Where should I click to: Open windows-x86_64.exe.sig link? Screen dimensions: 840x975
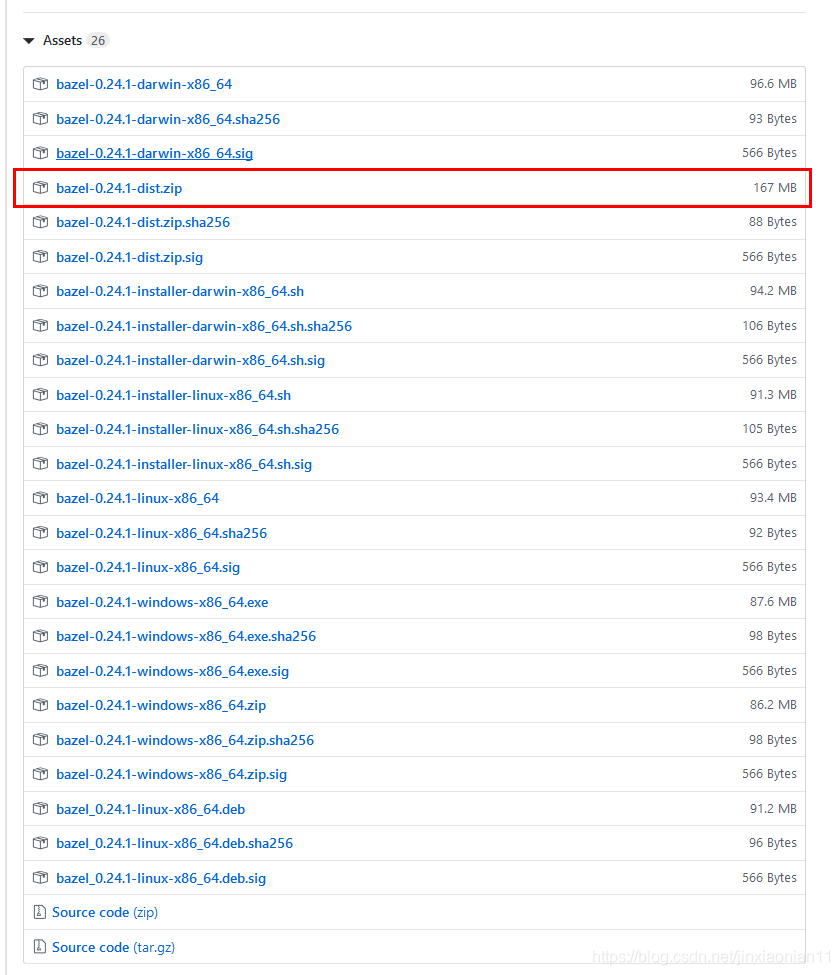[172, 671]
